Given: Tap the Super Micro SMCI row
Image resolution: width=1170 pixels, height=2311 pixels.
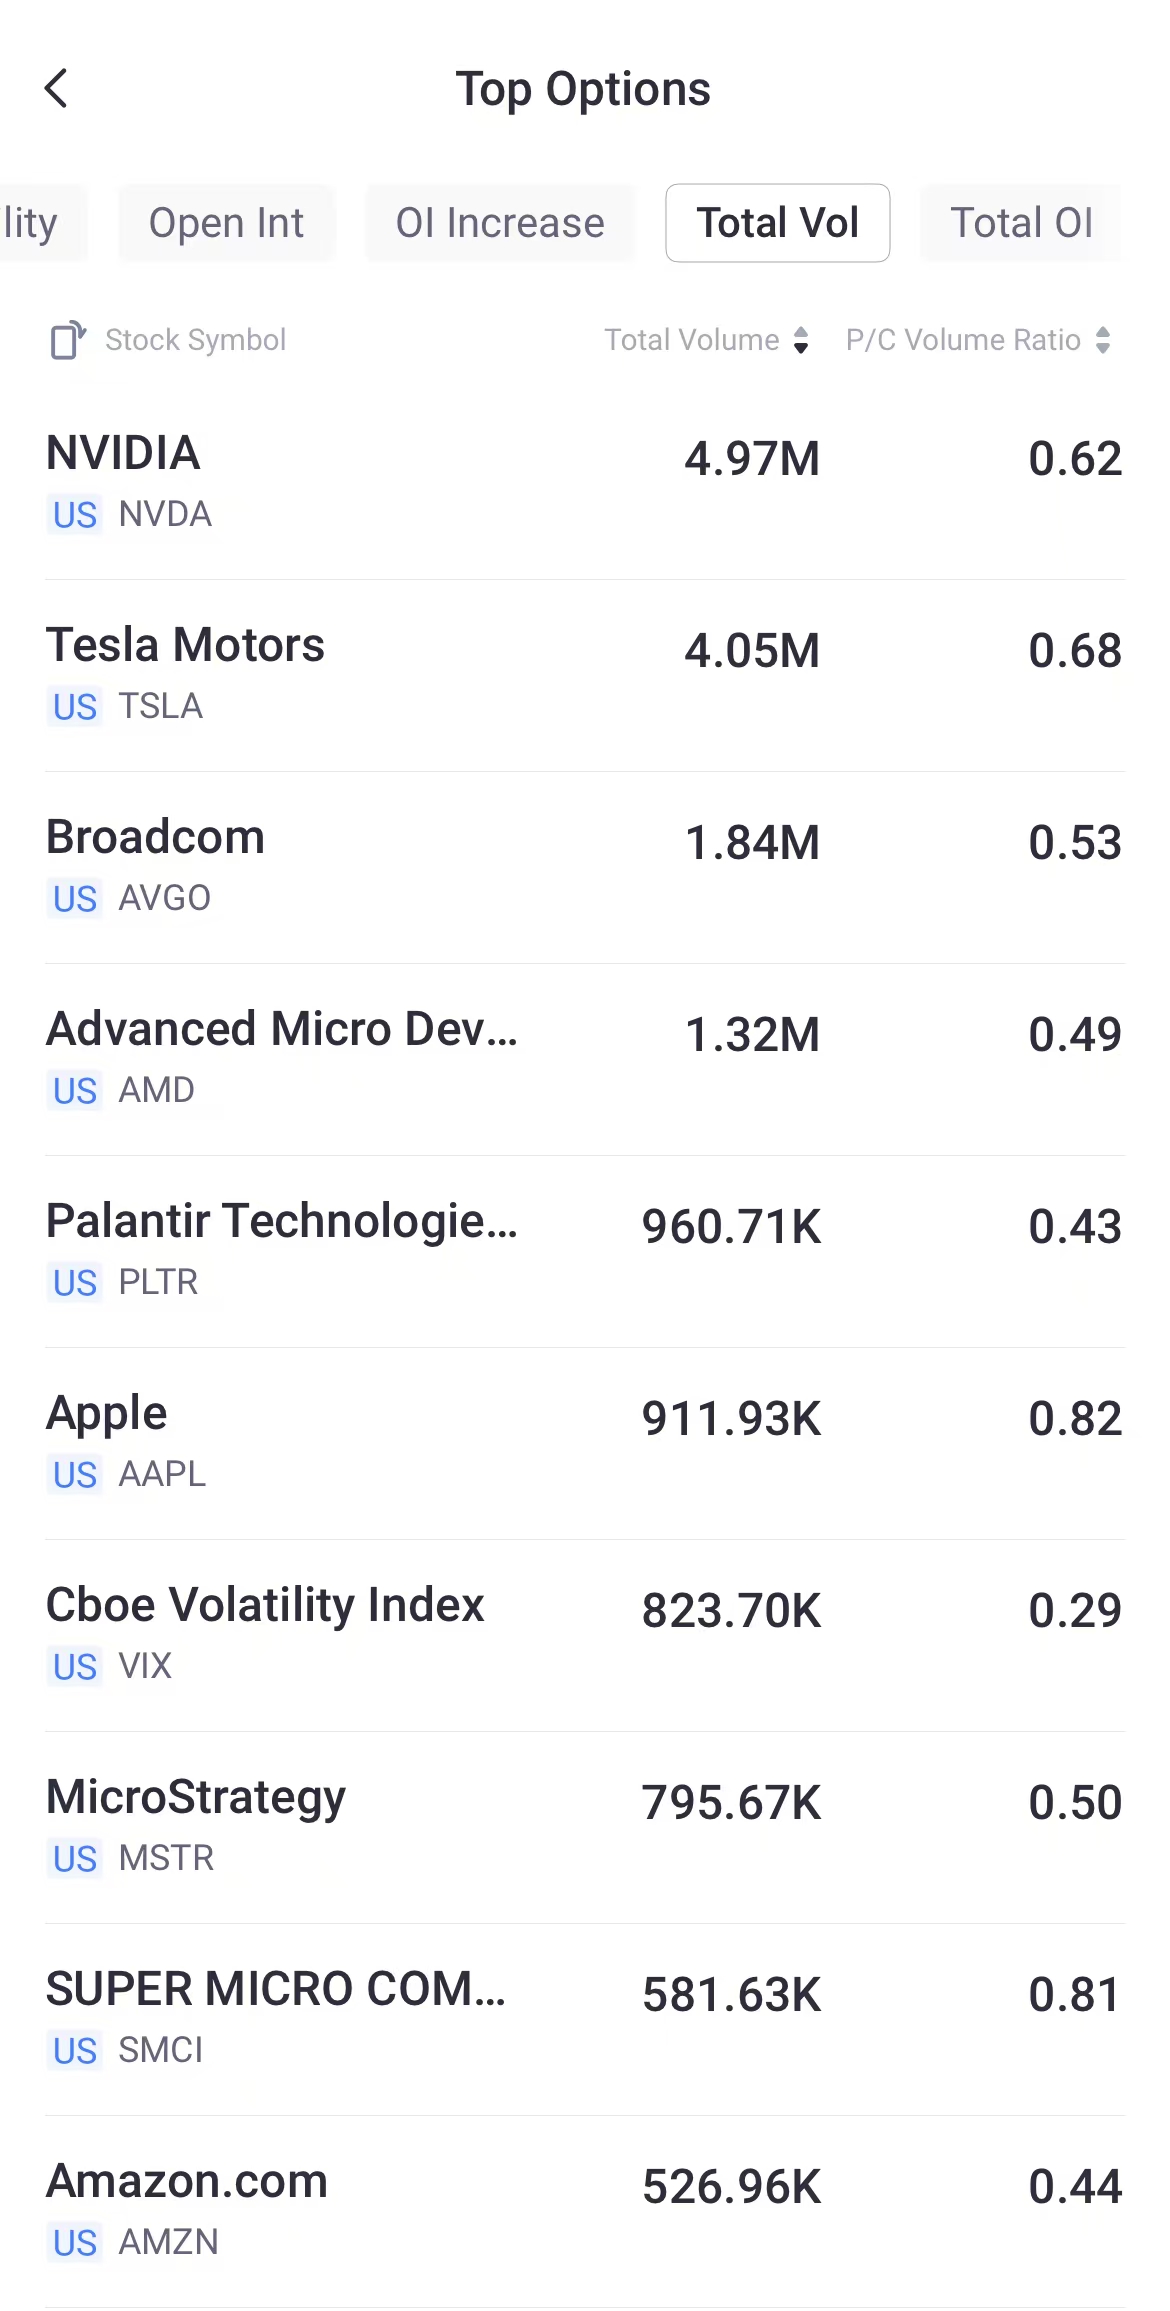Looking at the screenshot, I should pos(585,2018).
